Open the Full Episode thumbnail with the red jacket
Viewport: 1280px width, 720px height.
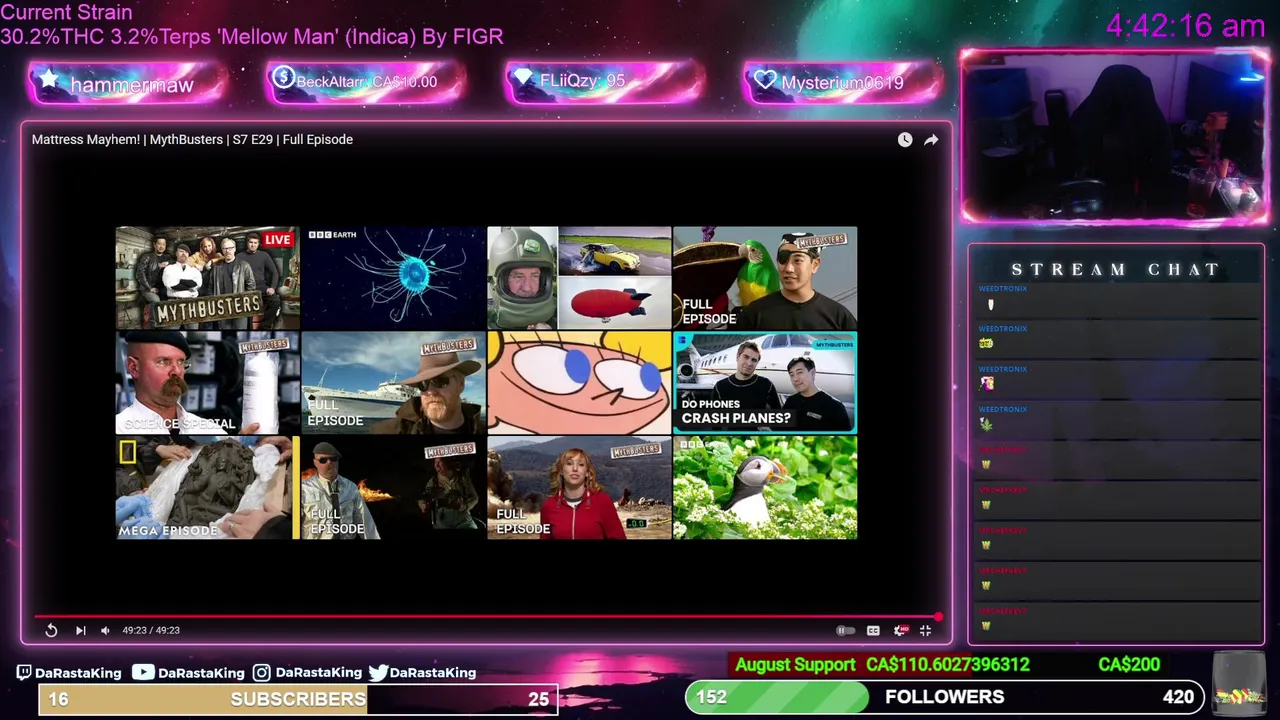coord(579,488)
